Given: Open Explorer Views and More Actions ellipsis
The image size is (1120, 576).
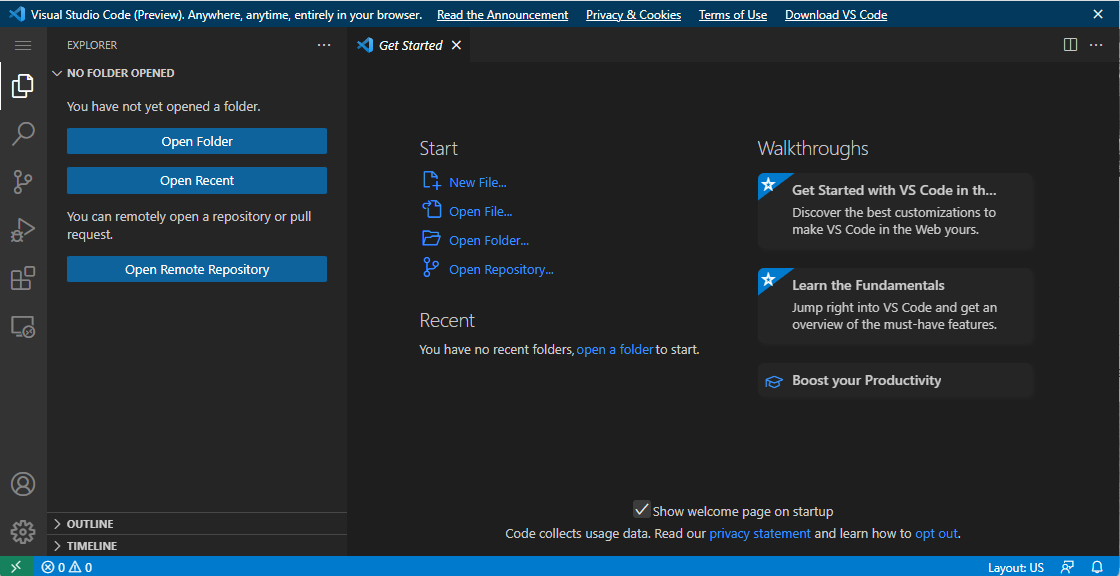Looking at the screenshot, I should 324,45.
